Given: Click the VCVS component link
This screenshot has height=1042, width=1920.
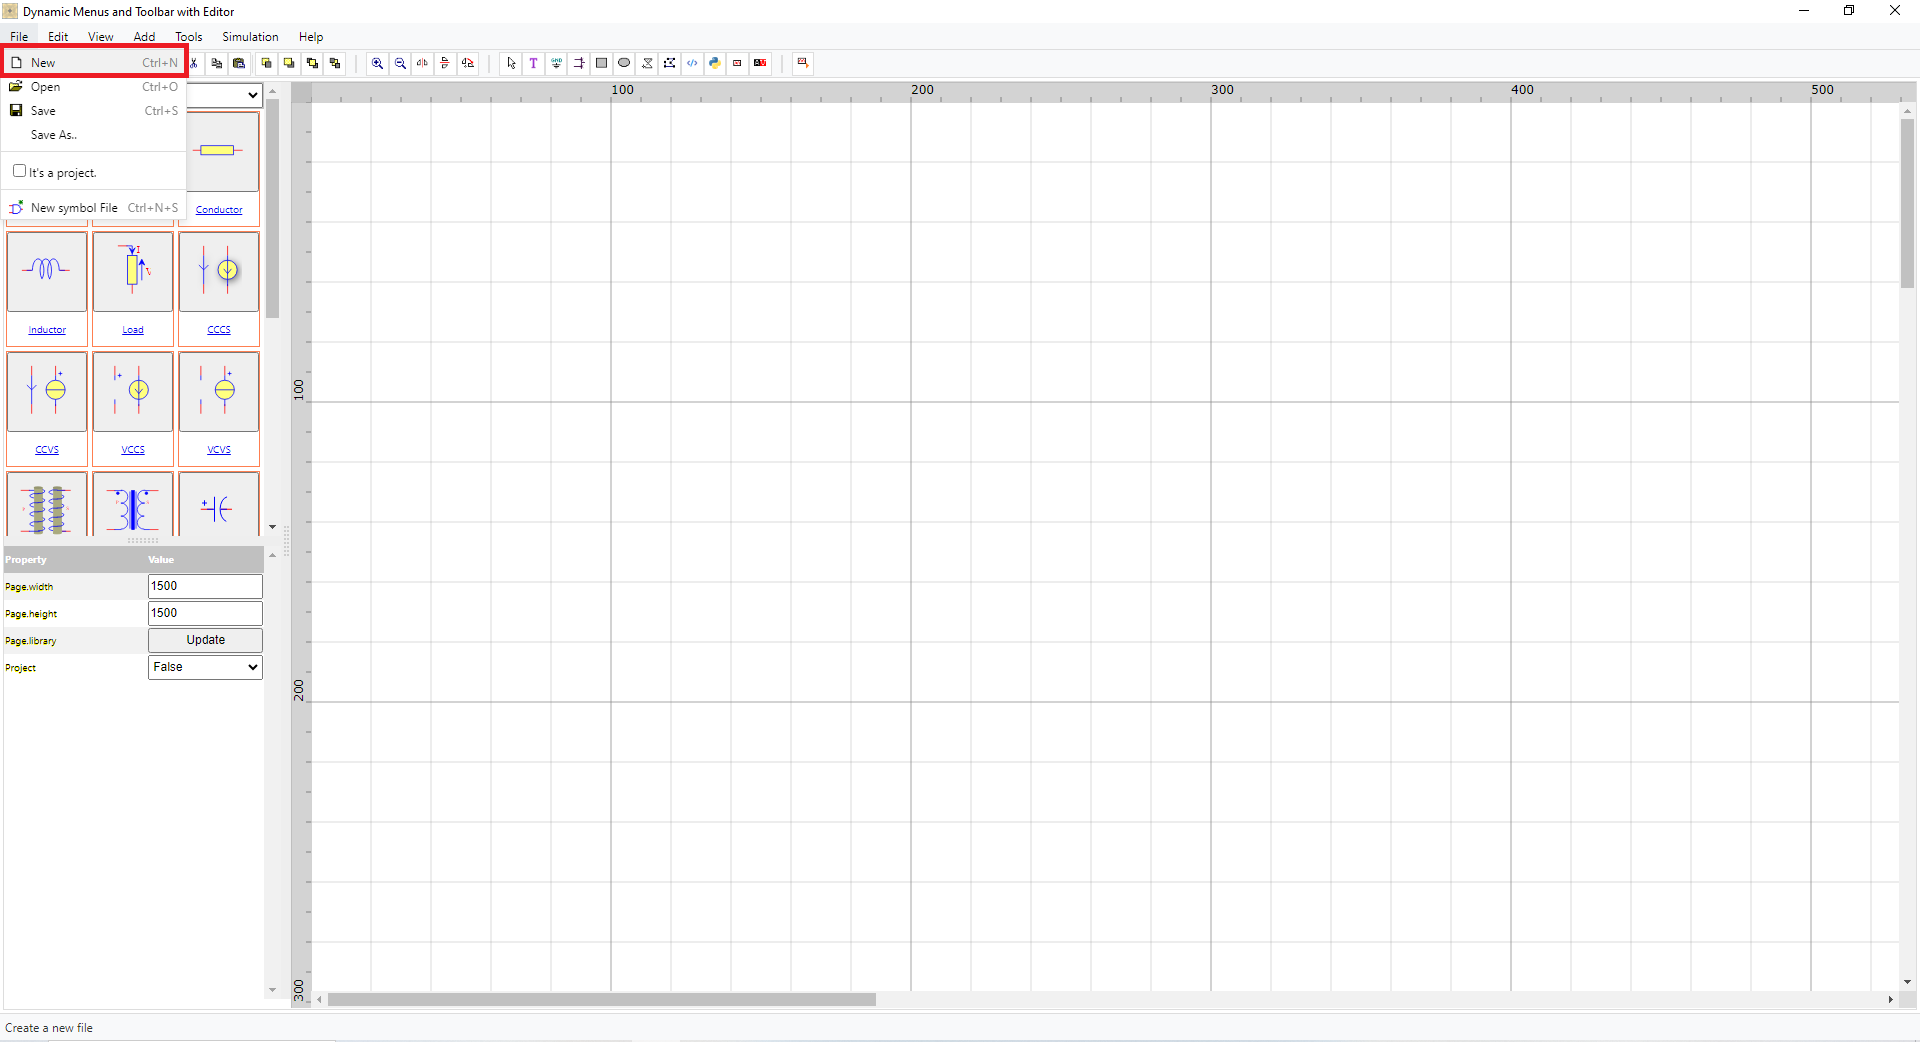Looking at the screenshot, I should (219, 450).
